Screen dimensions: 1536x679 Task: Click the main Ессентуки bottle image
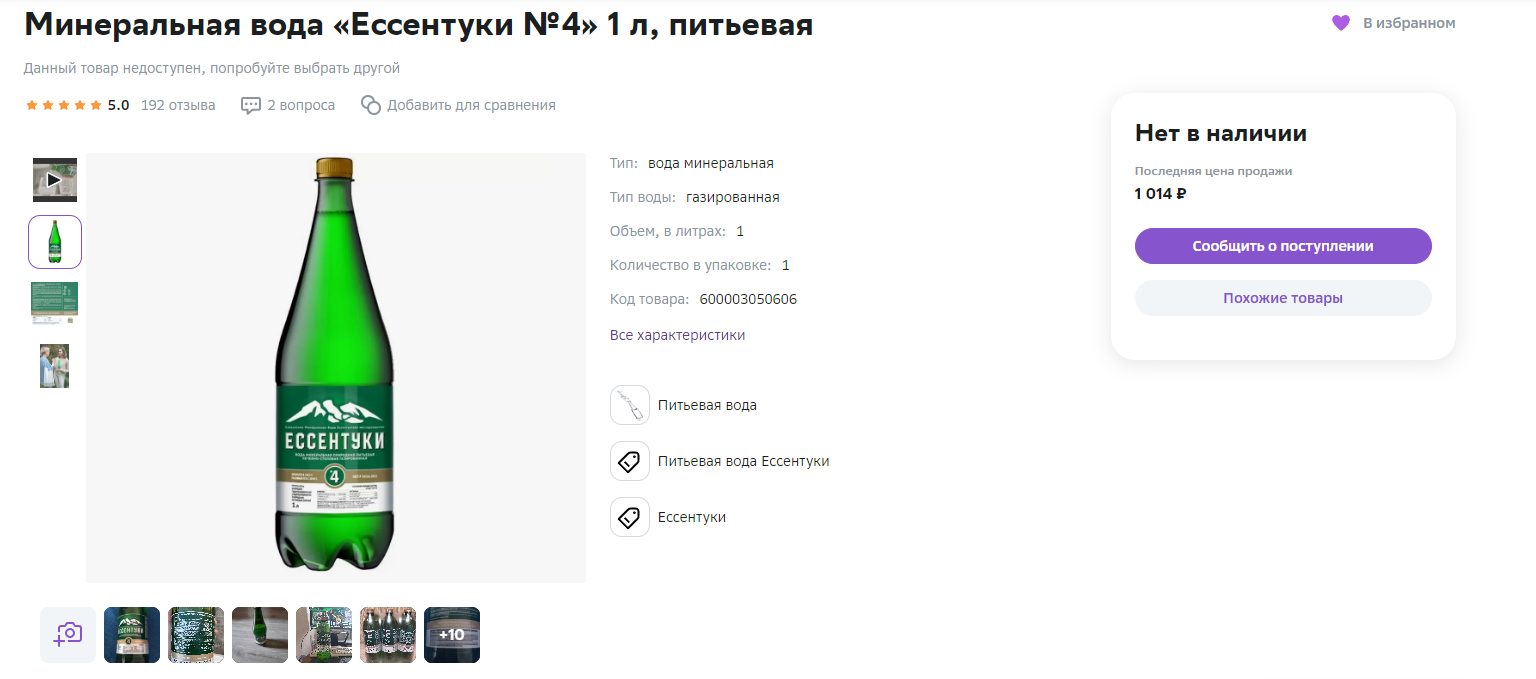[336, 368]
